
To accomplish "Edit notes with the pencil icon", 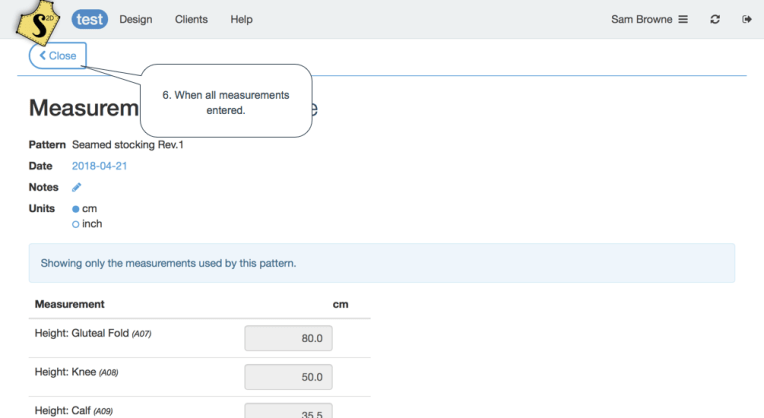I will click(77, 187).
